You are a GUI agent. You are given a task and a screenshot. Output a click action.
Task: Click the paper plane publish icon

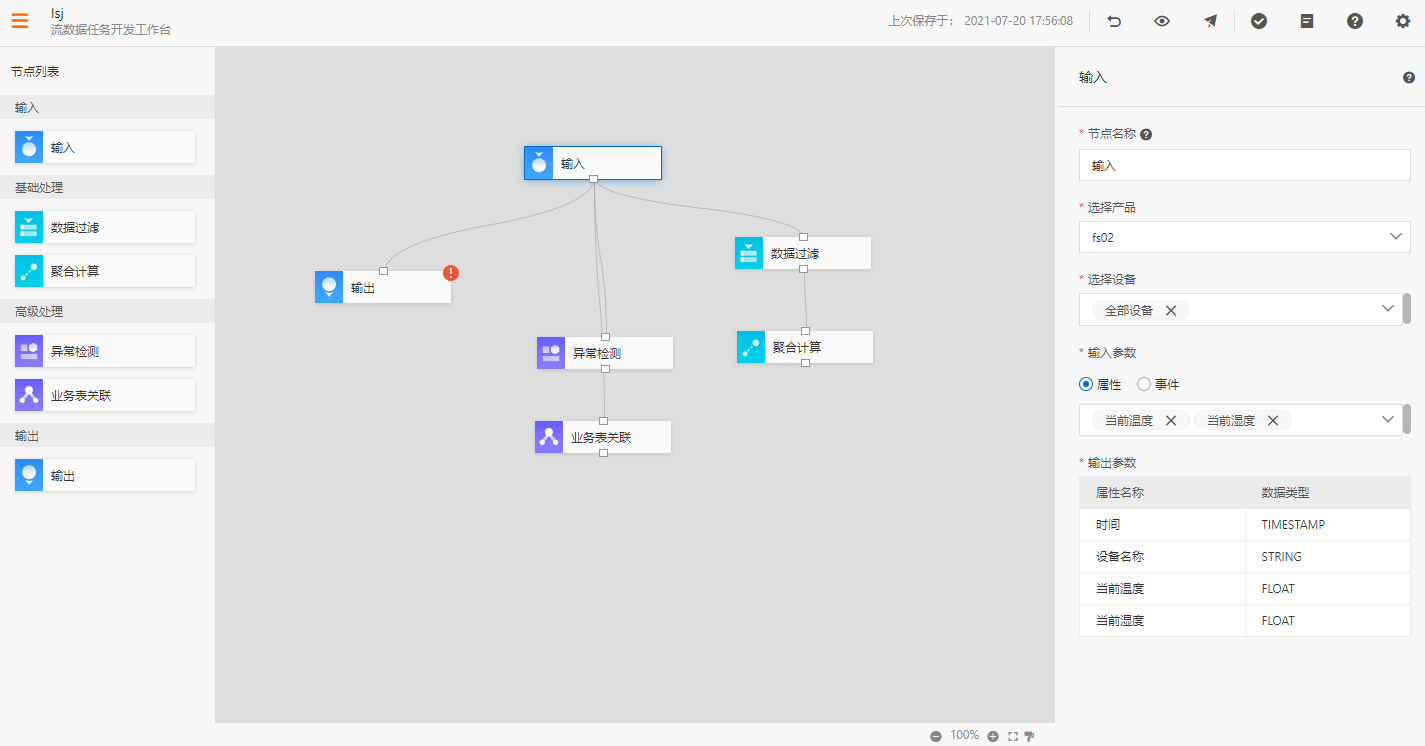(1210, 21)
